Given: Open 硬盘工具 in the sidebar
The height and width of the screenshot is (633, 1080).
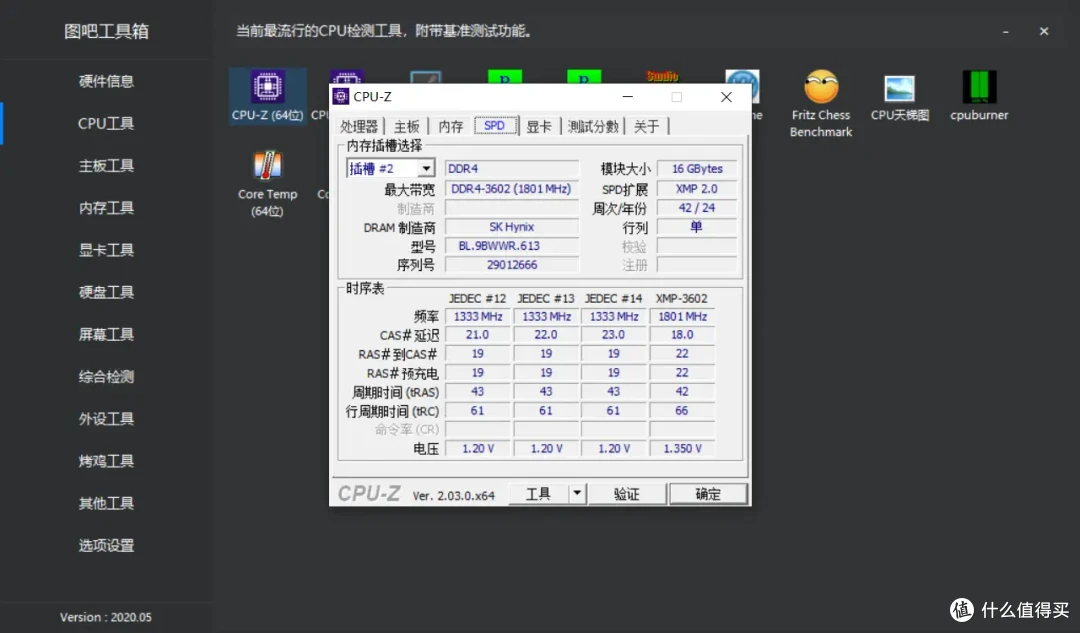Looking at the screenshot, I should (106, 292).
